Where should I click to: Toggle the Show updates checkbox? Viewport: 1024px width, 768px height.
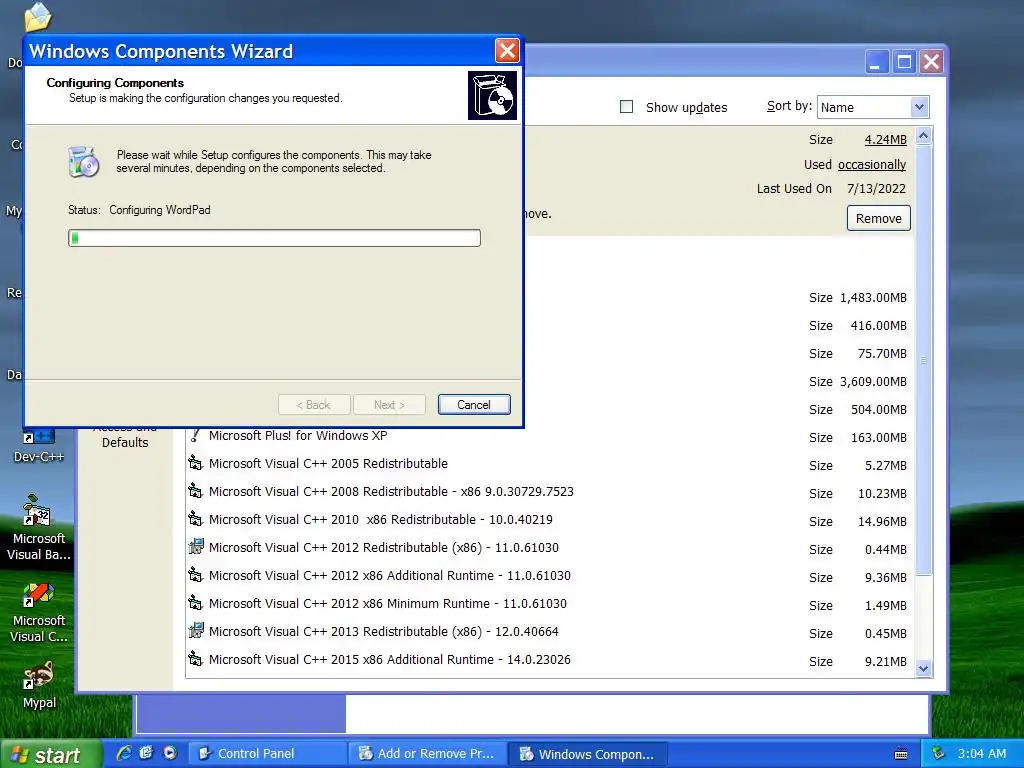point(626,106)
